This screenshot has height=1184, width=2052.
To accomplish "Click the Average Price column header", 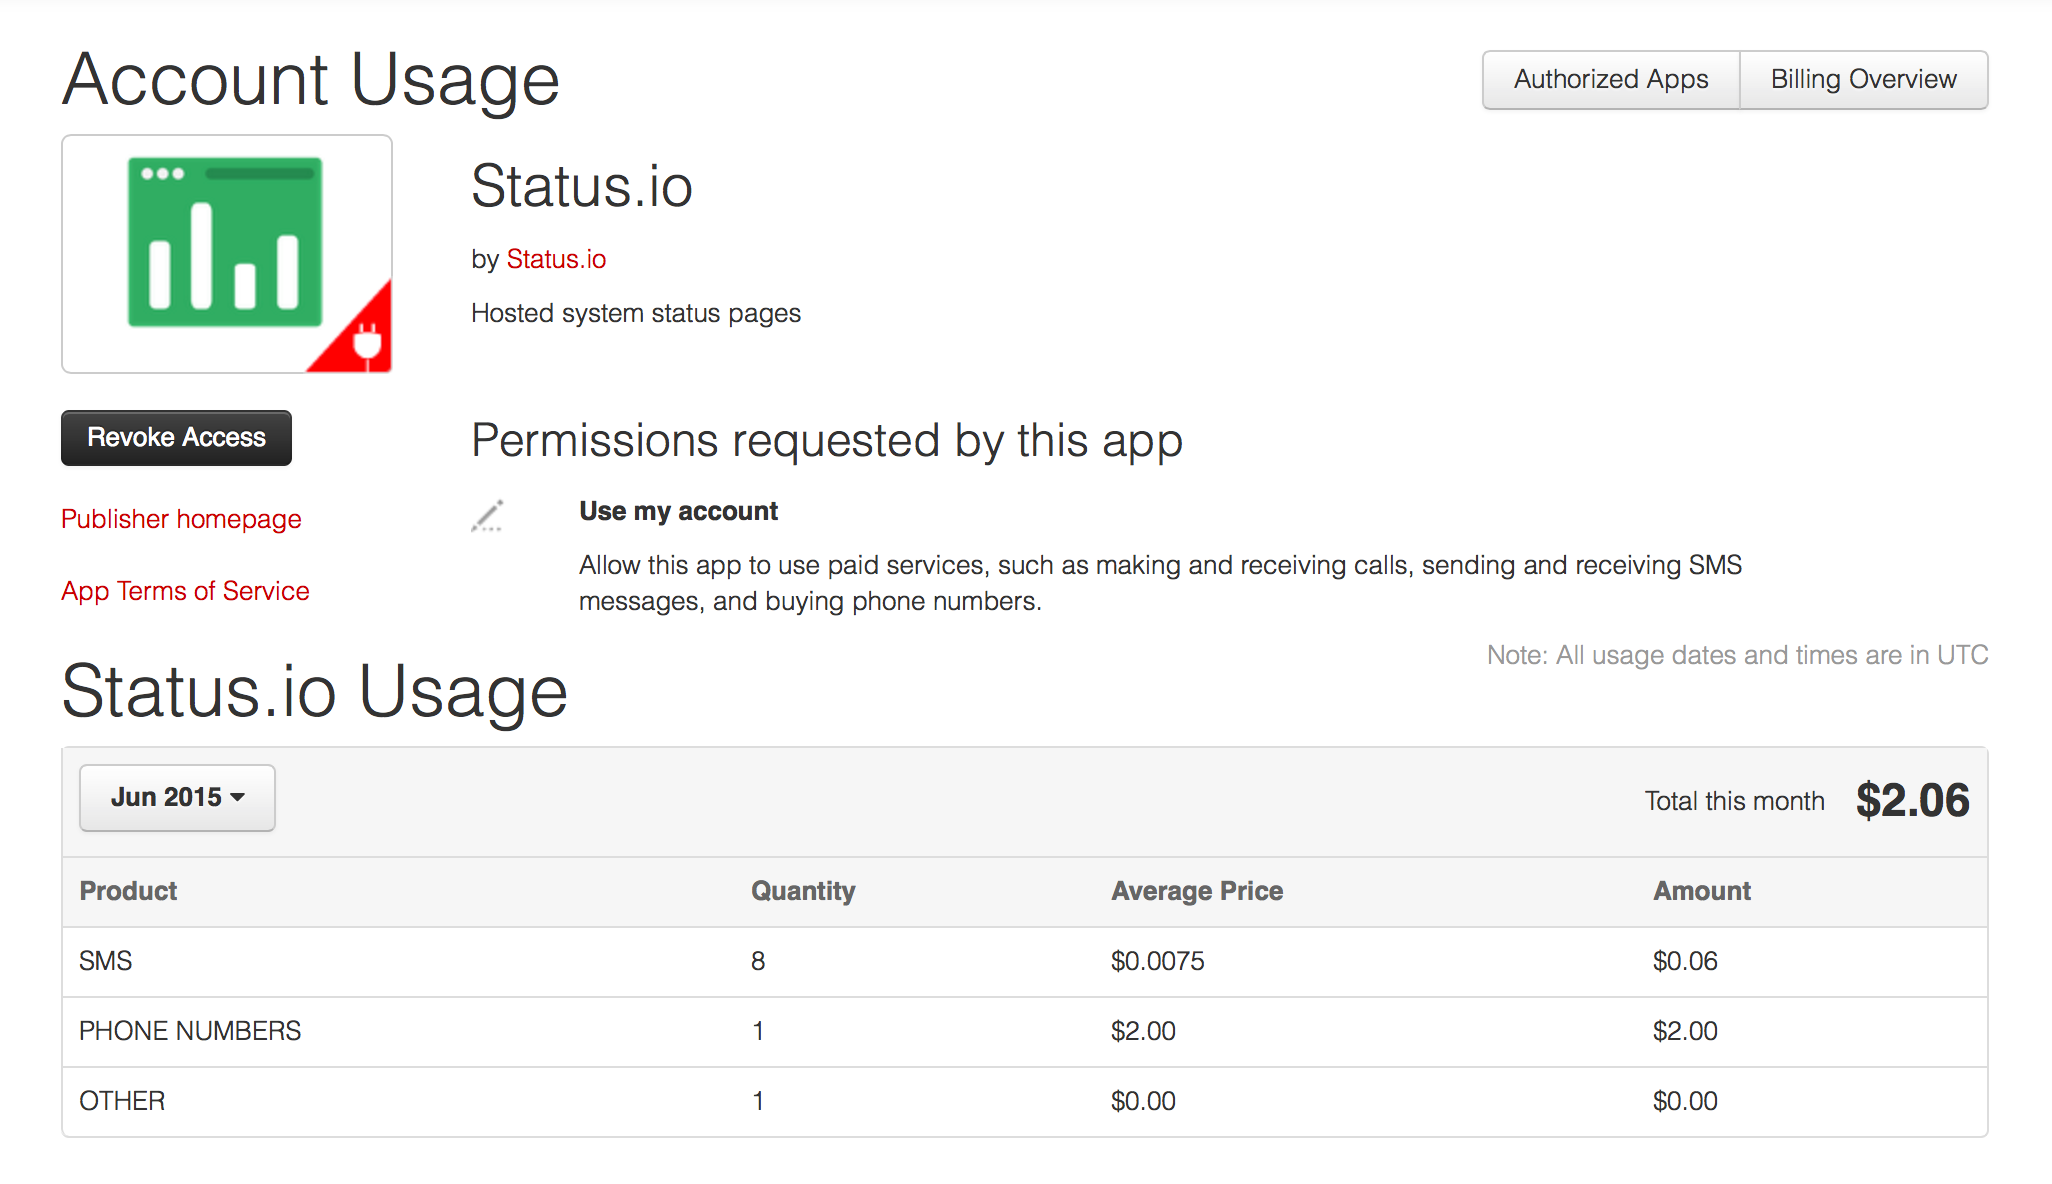I will 1197,891.
